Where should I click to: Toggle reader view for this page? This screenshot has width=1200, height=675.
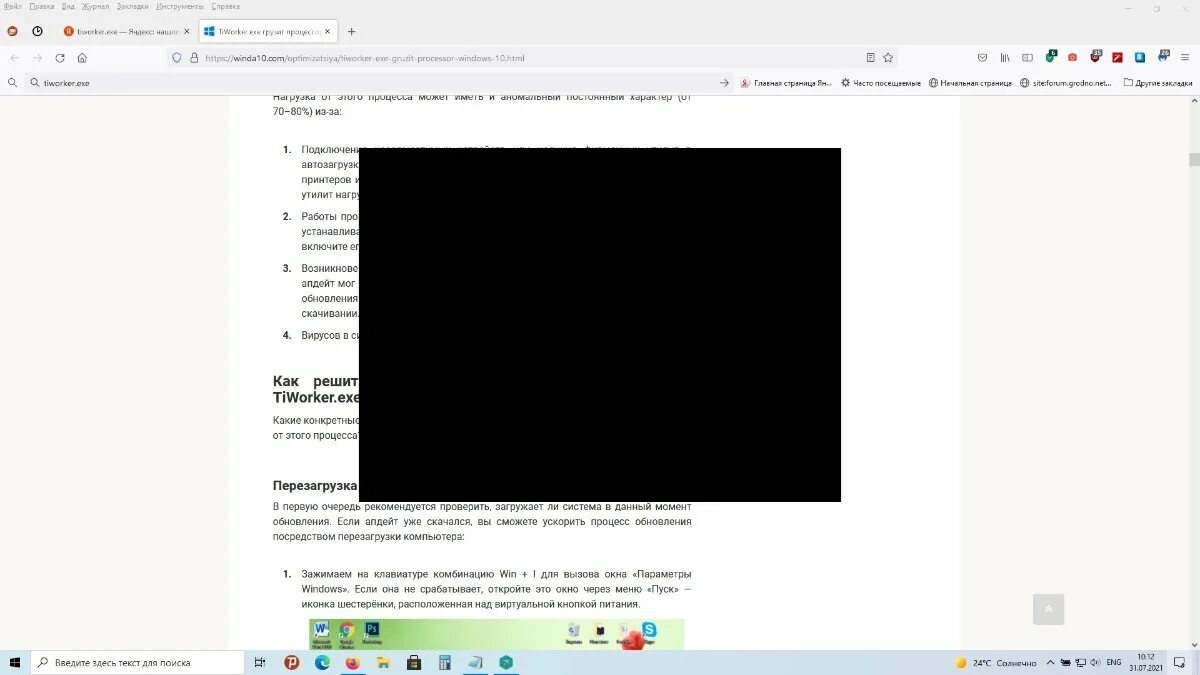pyautogui.click(x=870, y=58)
